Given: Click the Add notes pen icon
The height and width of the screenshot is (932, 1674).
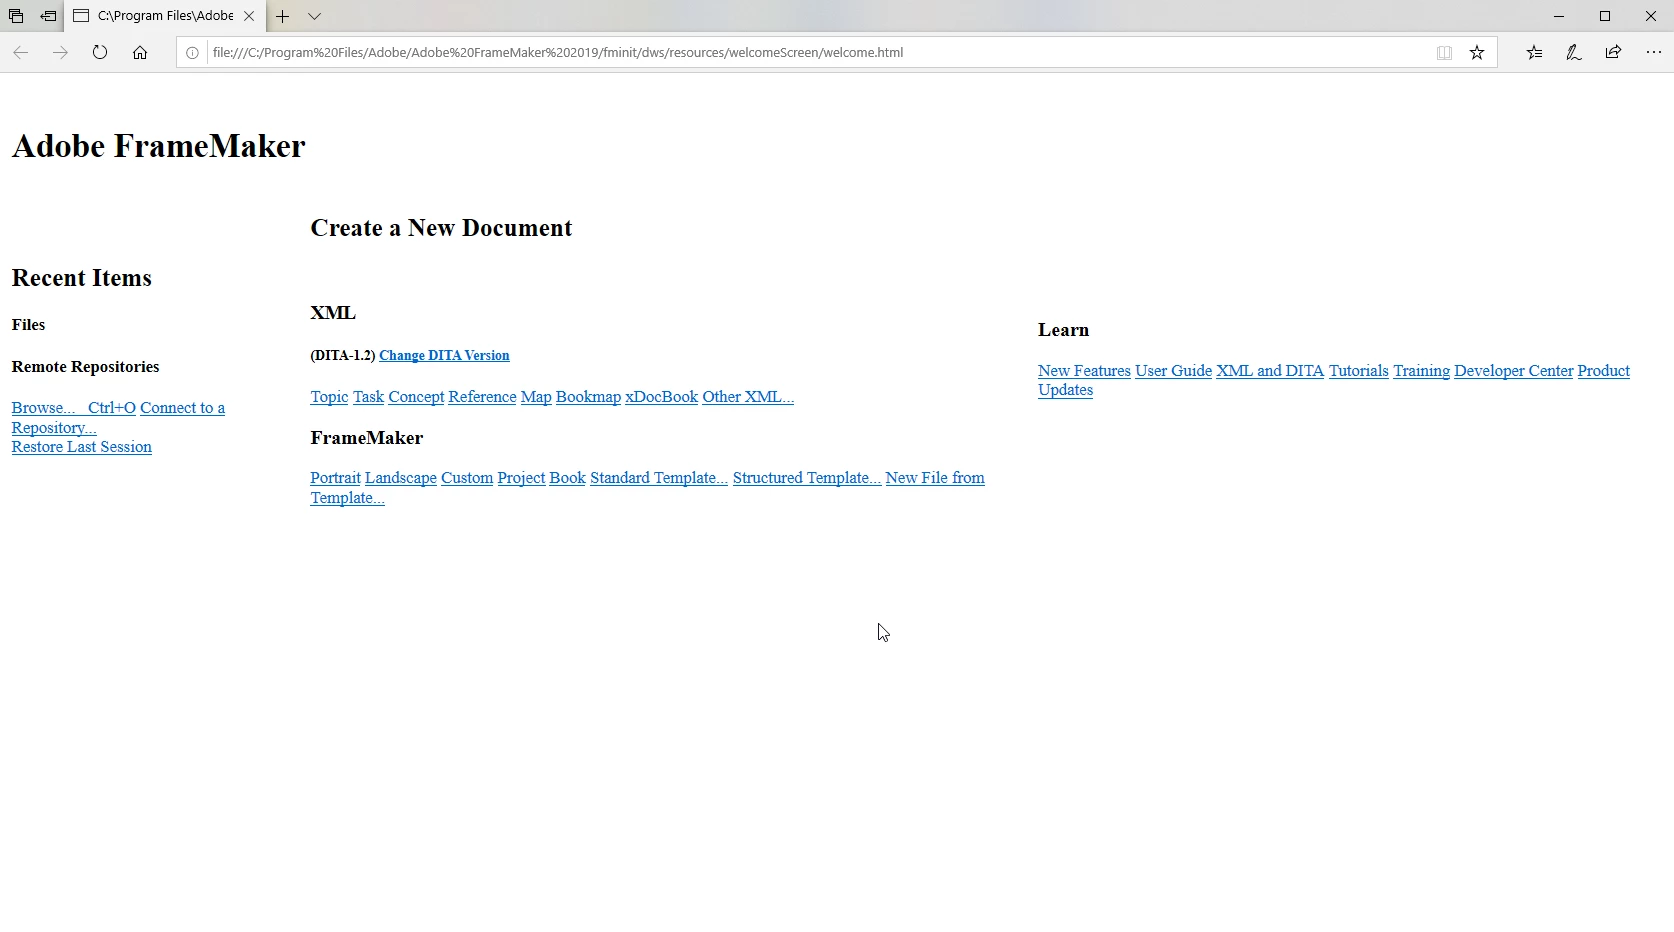Looking at the screenshot, I should (x=1573, y=52).
